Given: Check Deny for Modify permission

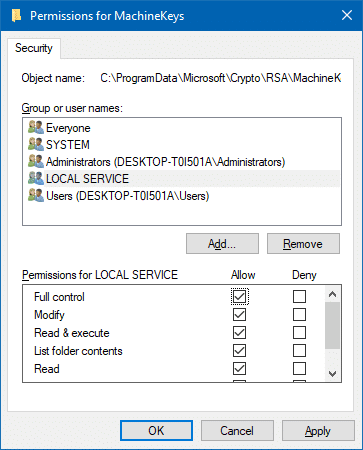Looking at the screenshot, I should point(299,314).
